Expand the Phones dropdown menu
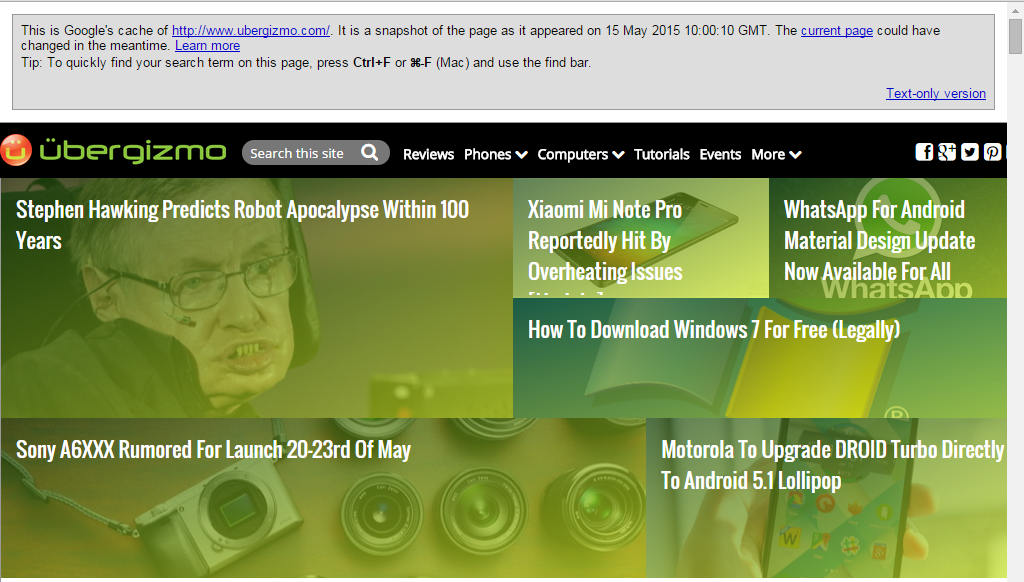Image resolution: width=1024 pixels, height=582 pixels. coord(496,155)
